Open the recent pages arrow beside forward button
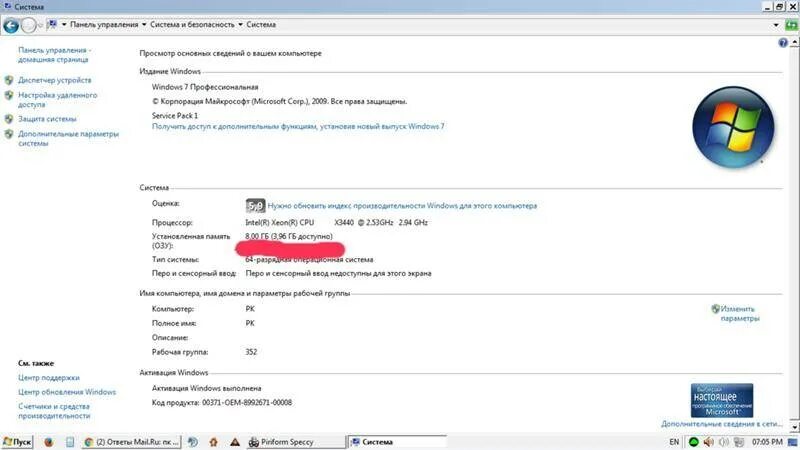 tap(40, 25)
